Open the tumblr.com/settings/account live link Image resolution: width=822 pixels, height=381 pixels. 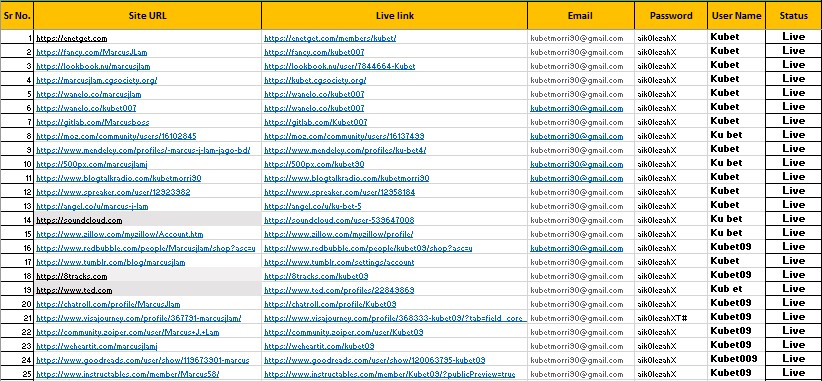(339, 262)
